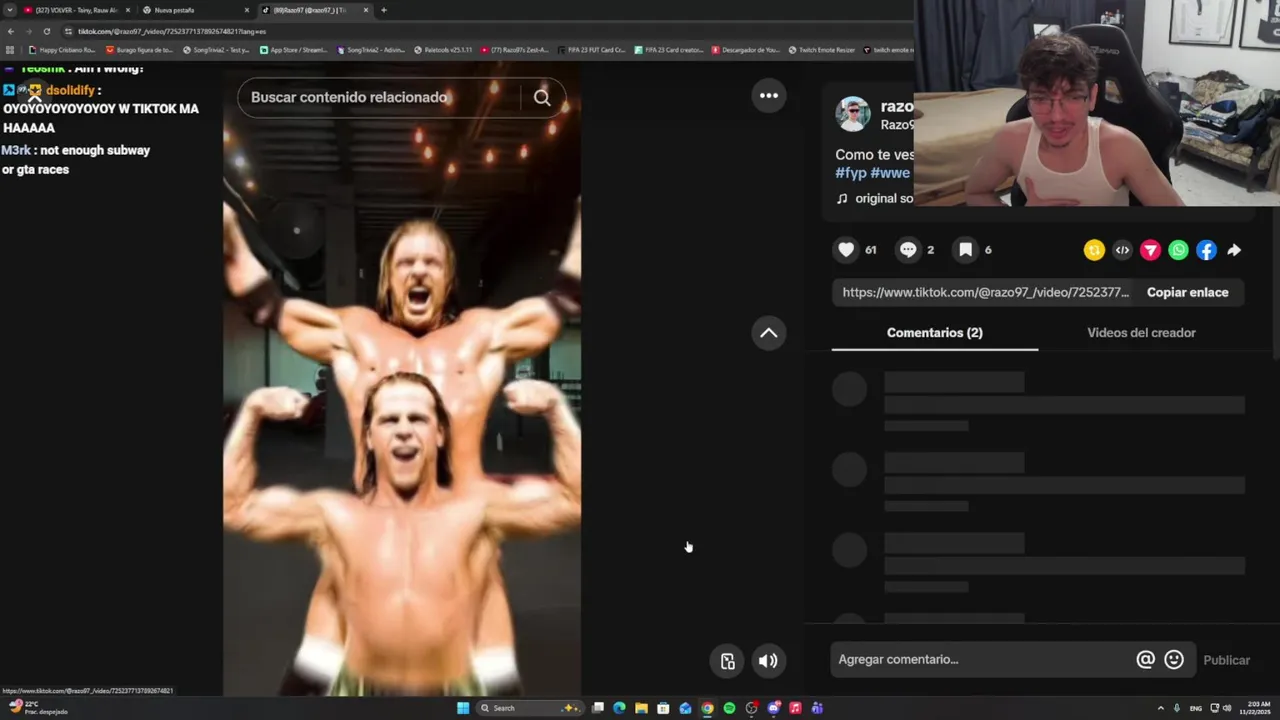Open the 'SongTrivia2 - Test y...' bookmark
The width and height of the screenshot is (1280, 720).
click(x=216, y=50)
